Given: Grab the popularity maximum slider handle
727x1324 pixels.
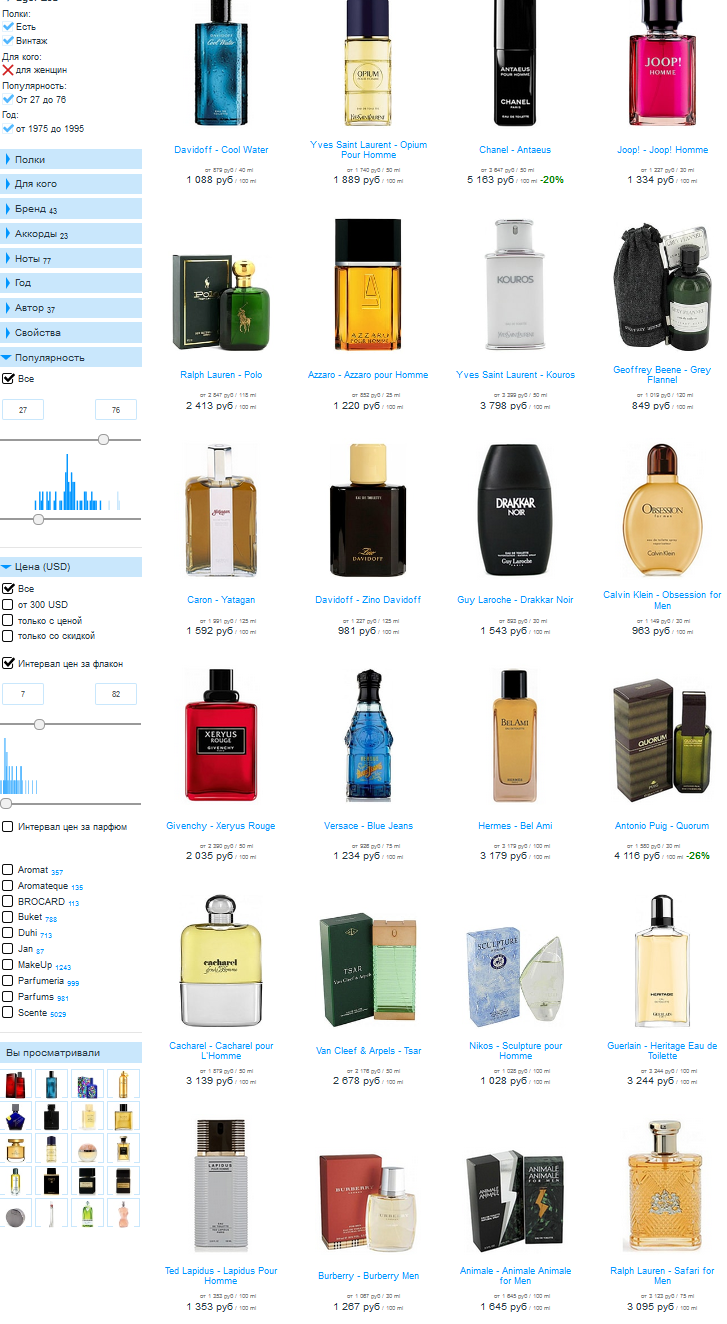Looking at the screenshot, I should (x=103, y=439).
